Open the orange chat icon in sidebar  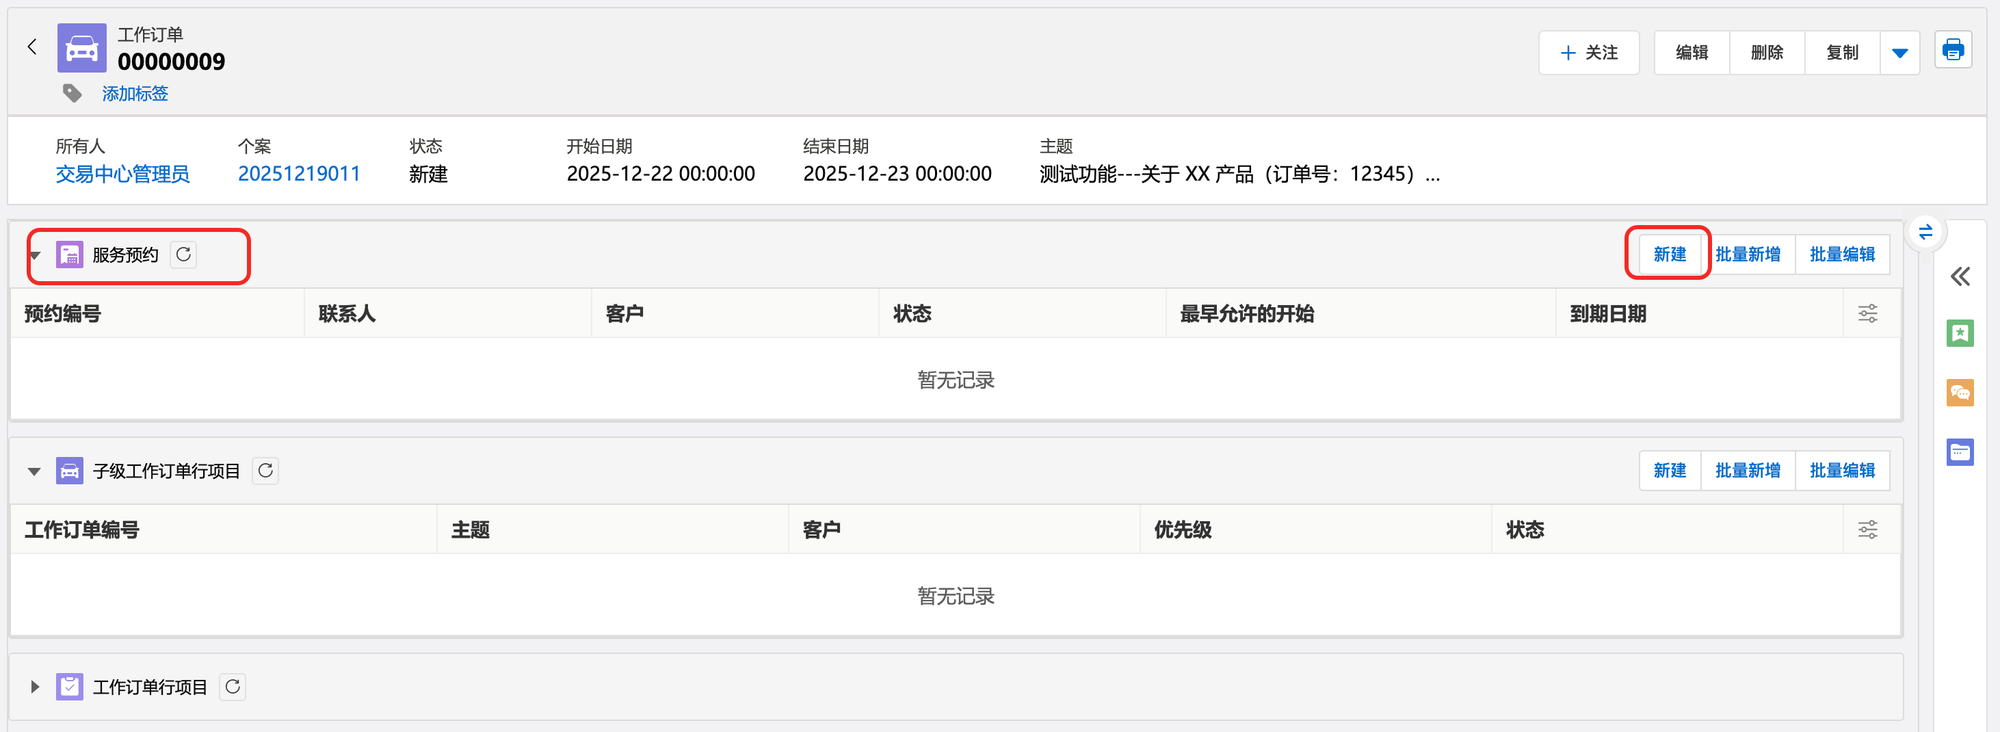pyautogui.click(x=1960, y=393)
